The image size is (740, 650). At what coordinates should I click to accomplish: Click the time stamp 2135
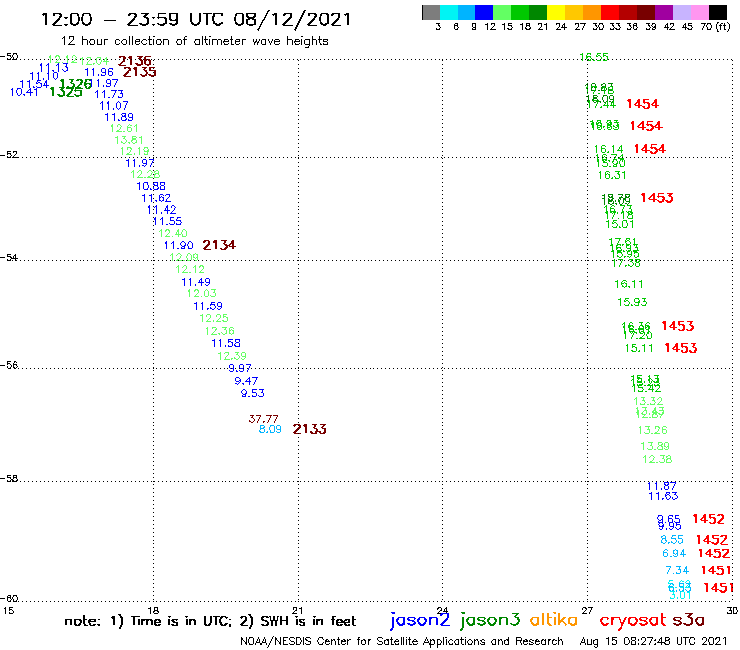[x=139, y=72]
